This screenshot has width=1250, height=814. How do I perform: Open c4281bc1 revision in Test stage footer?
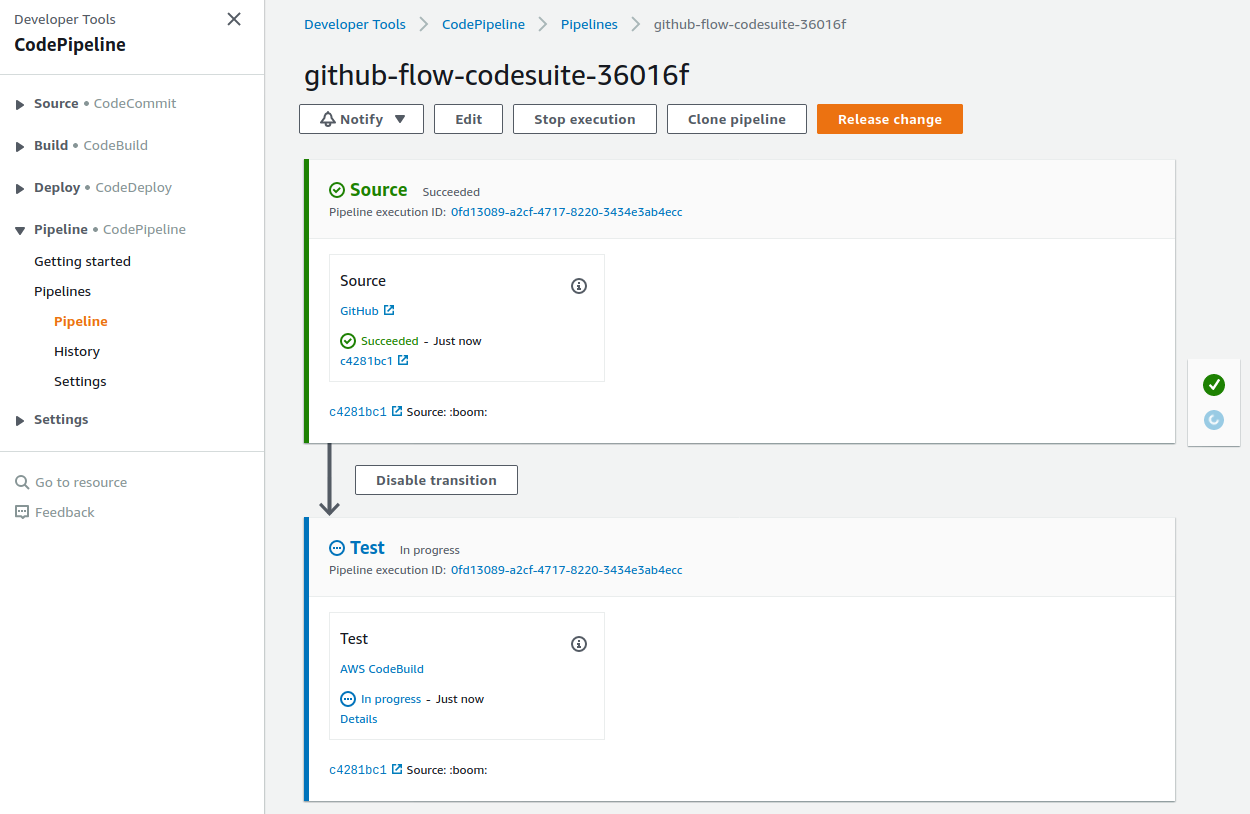coord(358,769)
